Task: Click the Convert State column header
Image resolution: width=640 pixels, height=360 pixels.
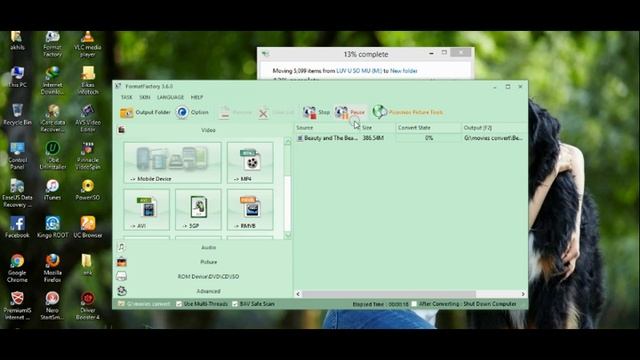Action: [x=428, y=128]
